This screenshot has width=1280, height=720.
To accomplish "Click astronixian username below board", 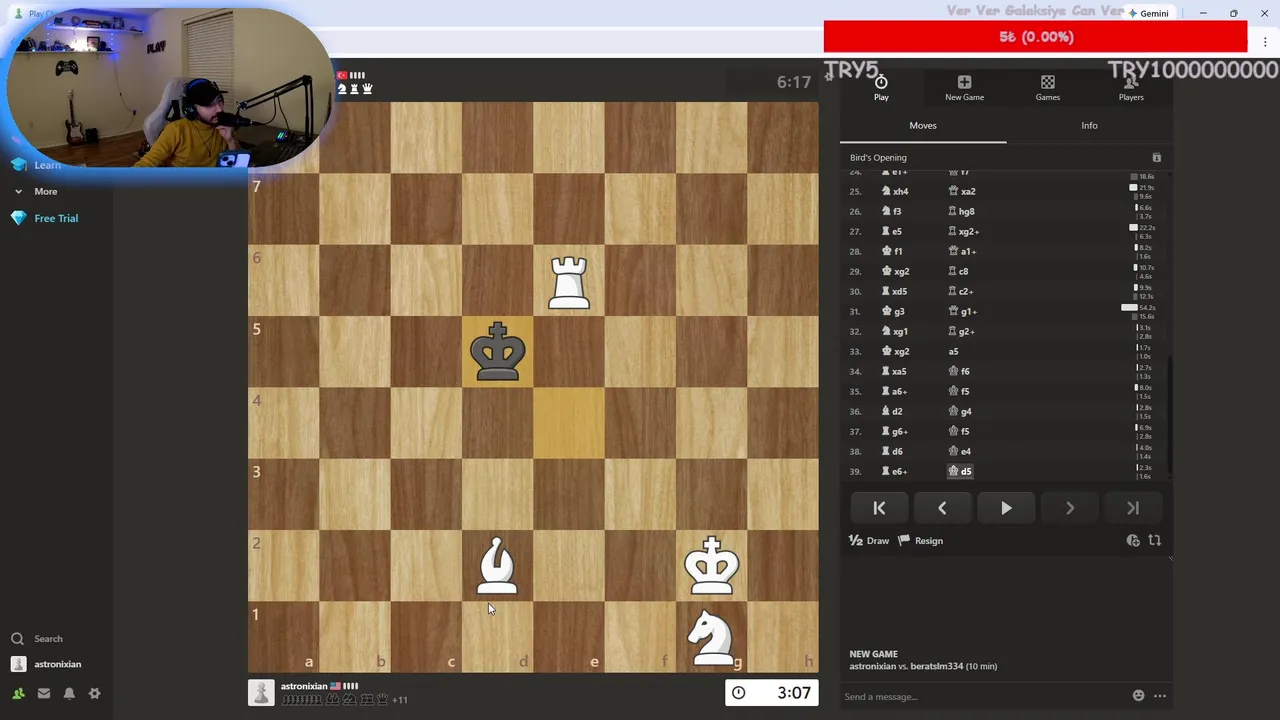I will coord(304,687).
